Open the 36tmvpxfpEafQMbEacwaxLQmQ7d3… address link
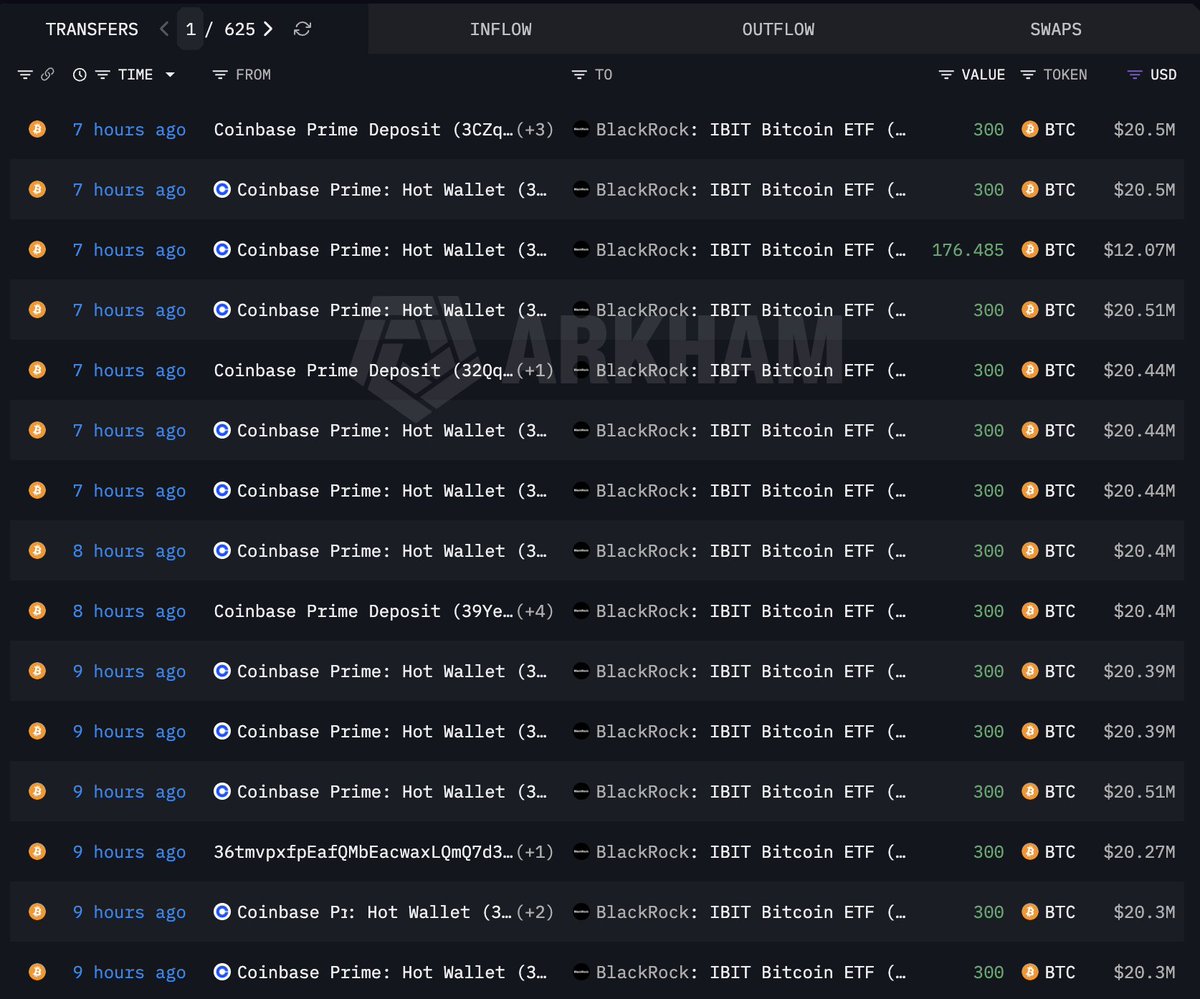 pos(364,852)
